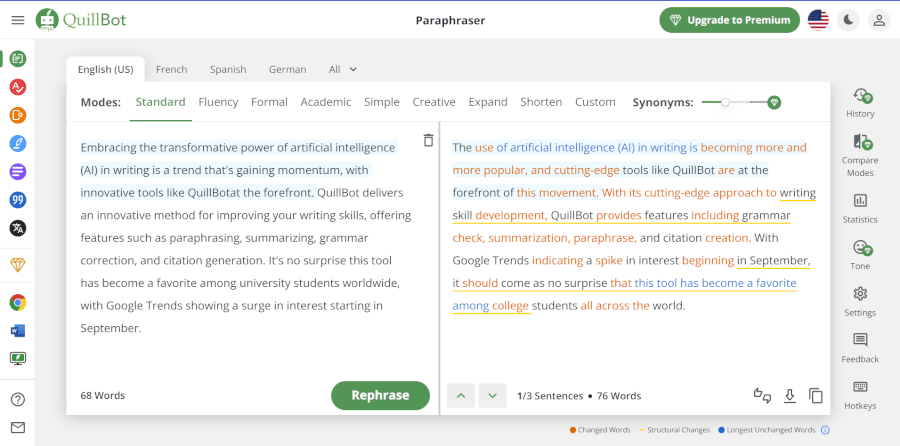
Task: Change language via US flag
Action: coord(818,20)
